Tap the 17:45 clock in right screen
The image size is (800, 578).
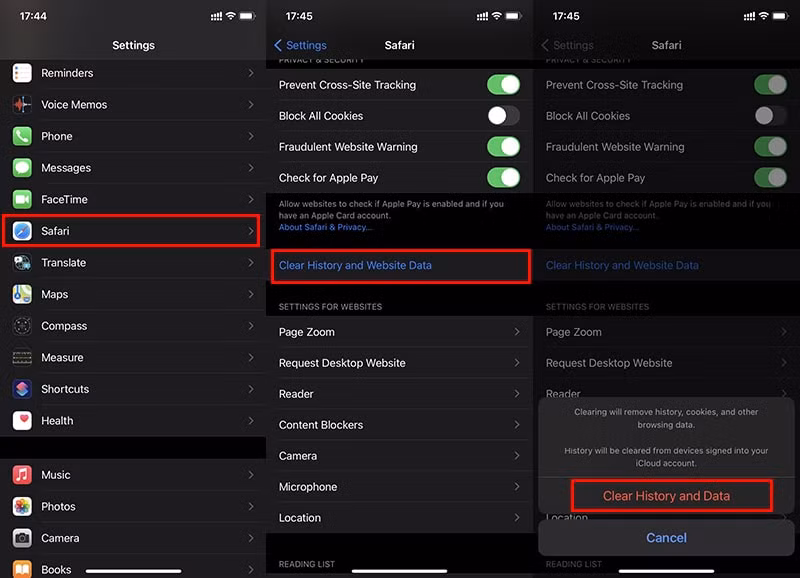(566, 16)
